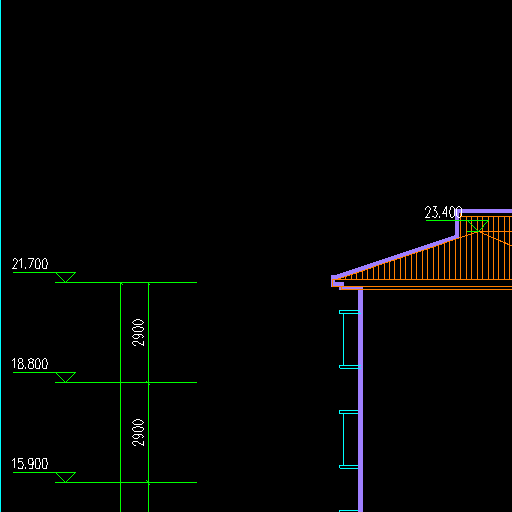Click the elevation marker triangle at 21.700
The width and height of the screenshot is (512, 512).
coord(66,277)
